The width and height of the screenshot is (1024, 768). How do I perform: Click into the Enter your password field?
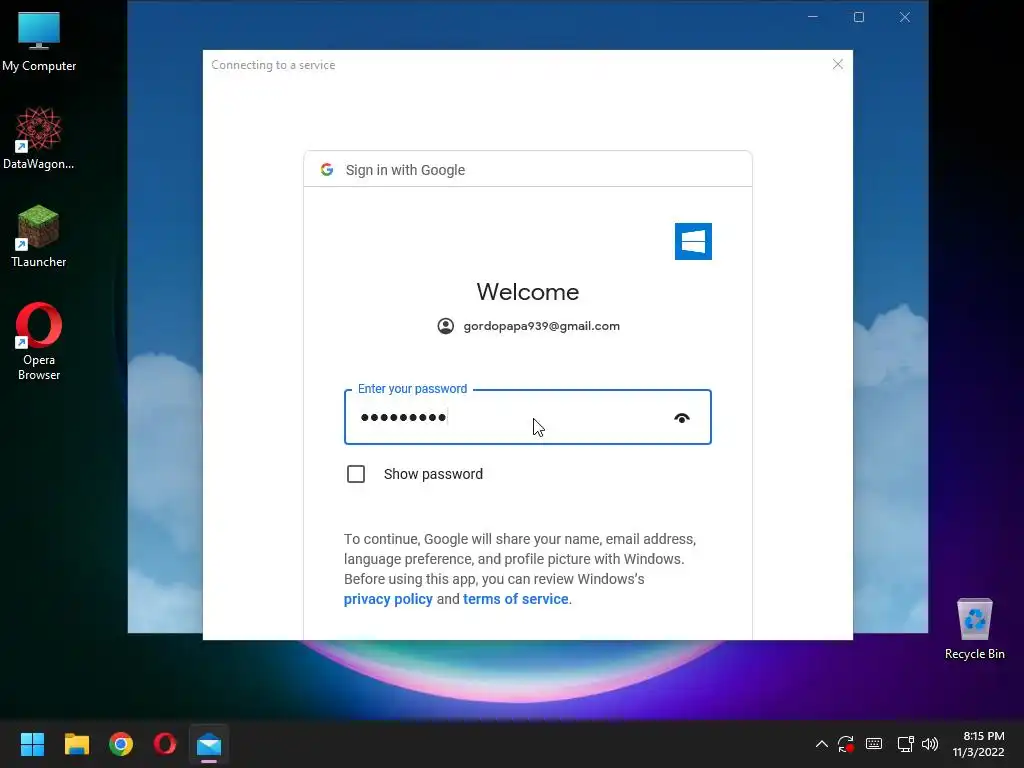[x=528, y=417]
